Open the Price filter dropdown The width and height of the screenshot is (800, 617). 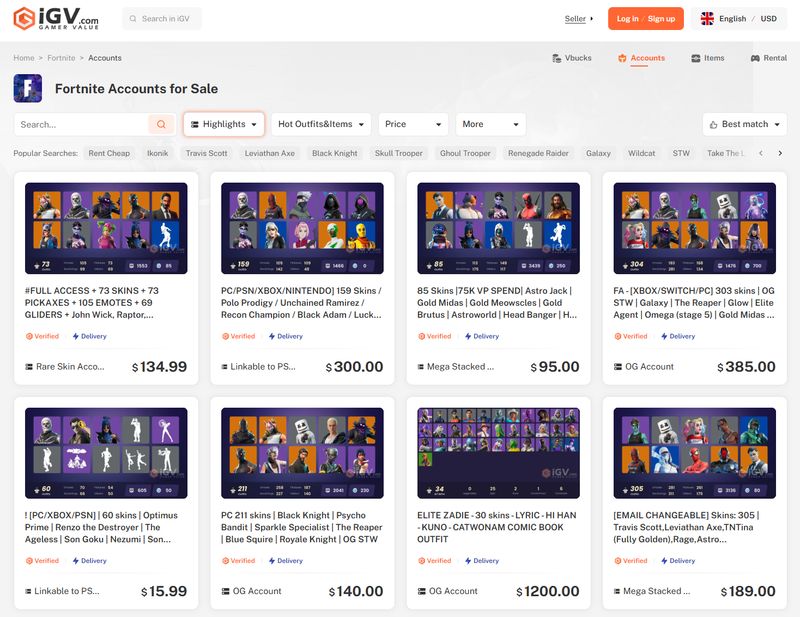pyautogui.click(x=413, y=125)
